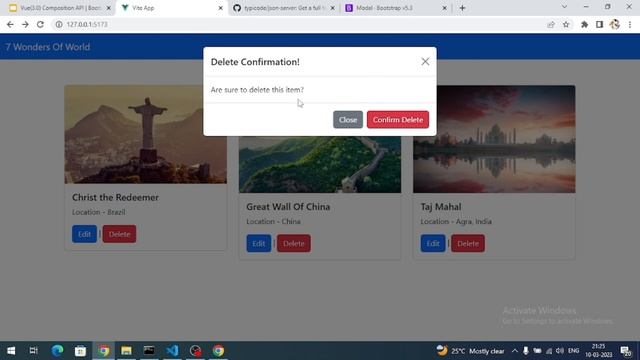Open Chrome profile avatar

[614, 24]
